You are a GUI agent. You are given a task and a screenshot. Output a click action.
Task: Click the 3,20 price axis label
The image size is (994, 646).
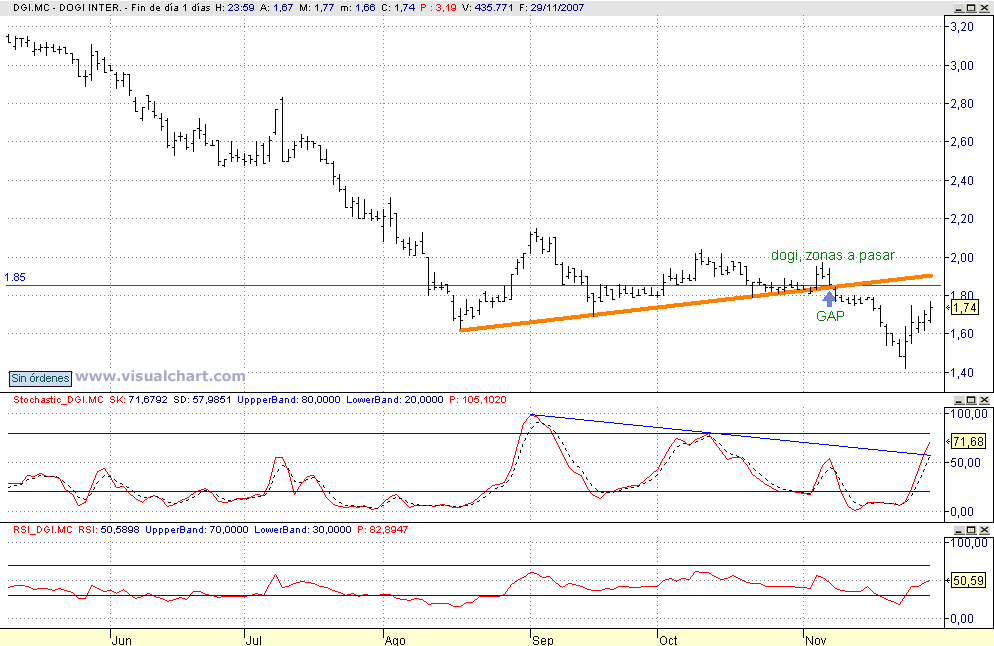coord(962,27)
